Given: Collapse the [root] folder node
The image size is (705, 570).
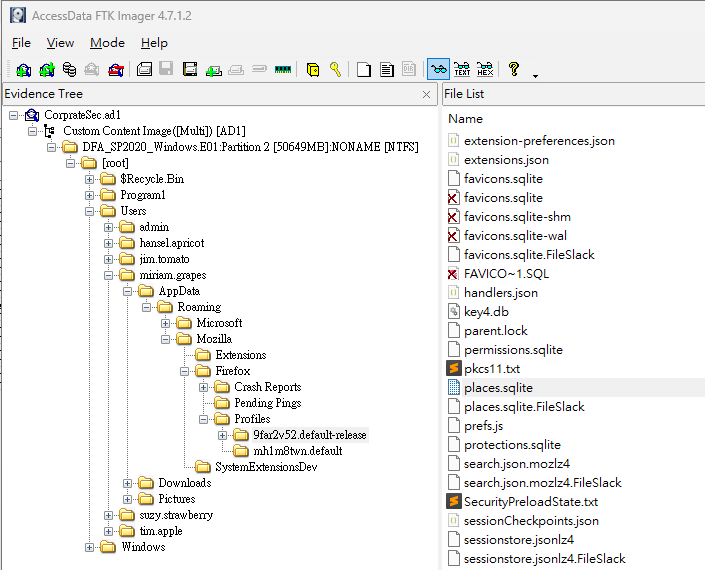Looking at the screenshot, I should [x=71, y=163].
